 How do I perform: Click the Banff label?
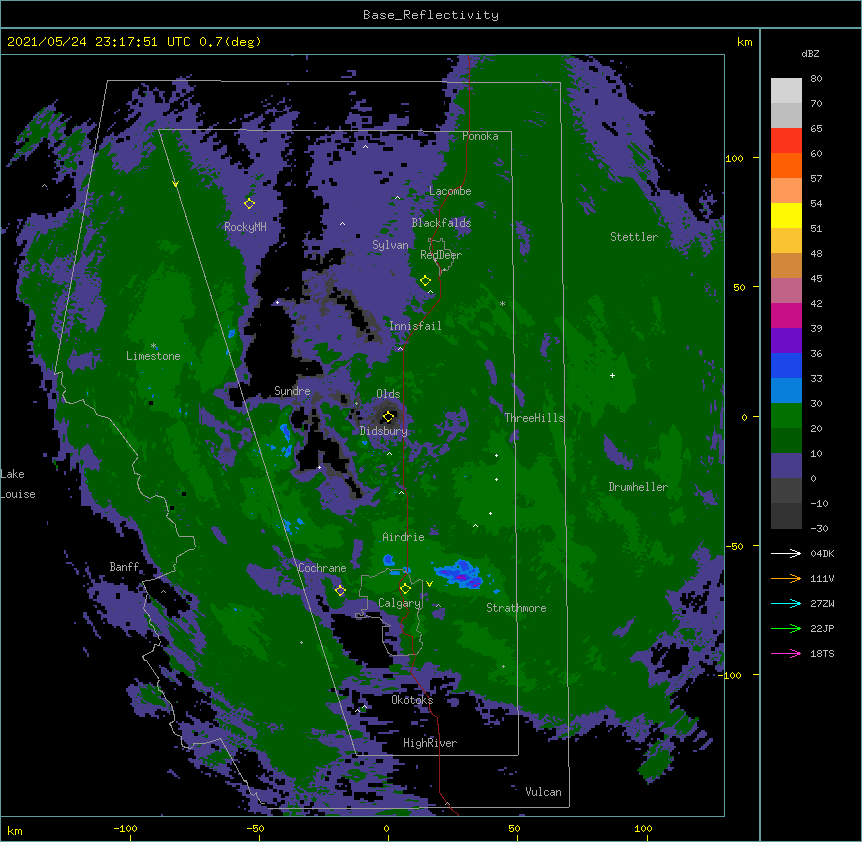tap(124, 567)
